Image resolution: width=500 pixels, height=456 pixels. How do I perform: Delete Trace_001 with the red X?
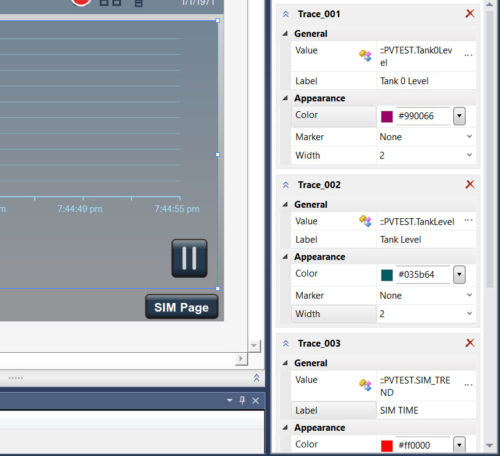point(470,14)
